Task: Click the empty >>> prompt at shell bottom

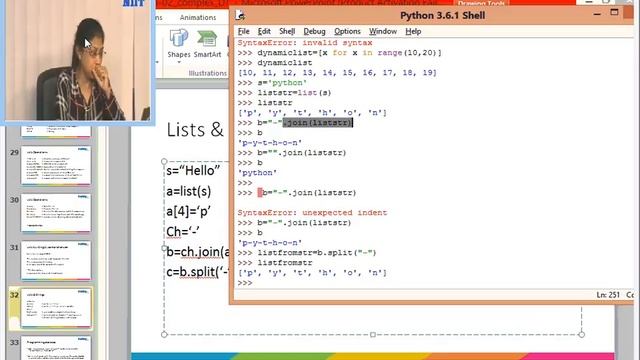Action: pyautogui.click(x=245, y=283)
